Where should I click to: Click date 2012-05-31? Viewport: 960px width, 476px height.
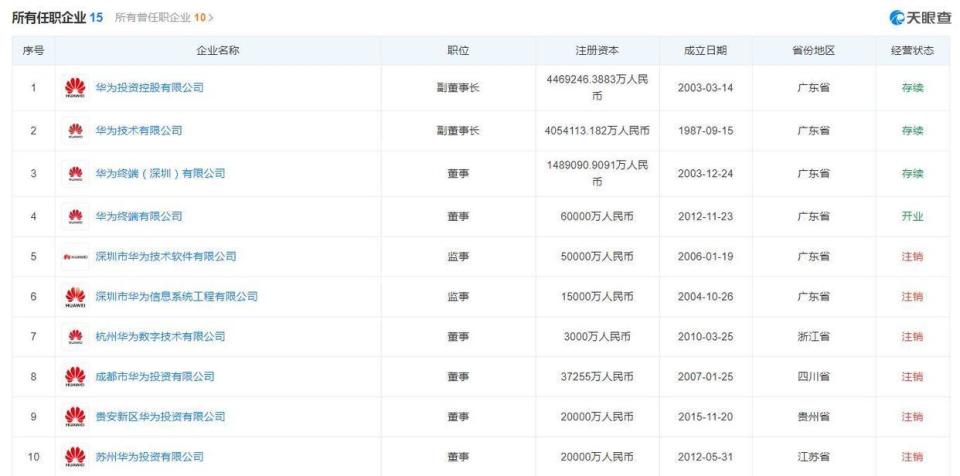[705, 456]
